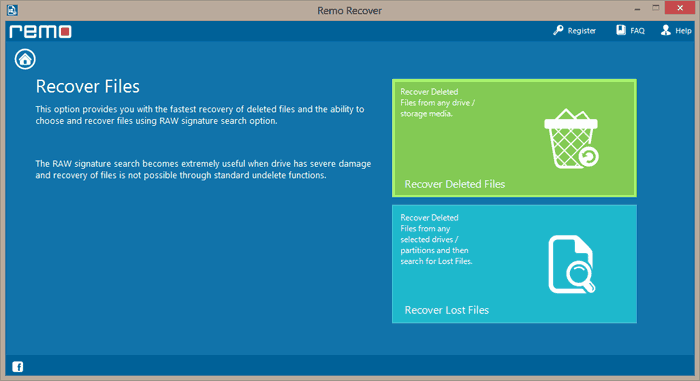The image size is (700, 381).
Task: Click the FAQ book icon
Action: click(621, 30)
